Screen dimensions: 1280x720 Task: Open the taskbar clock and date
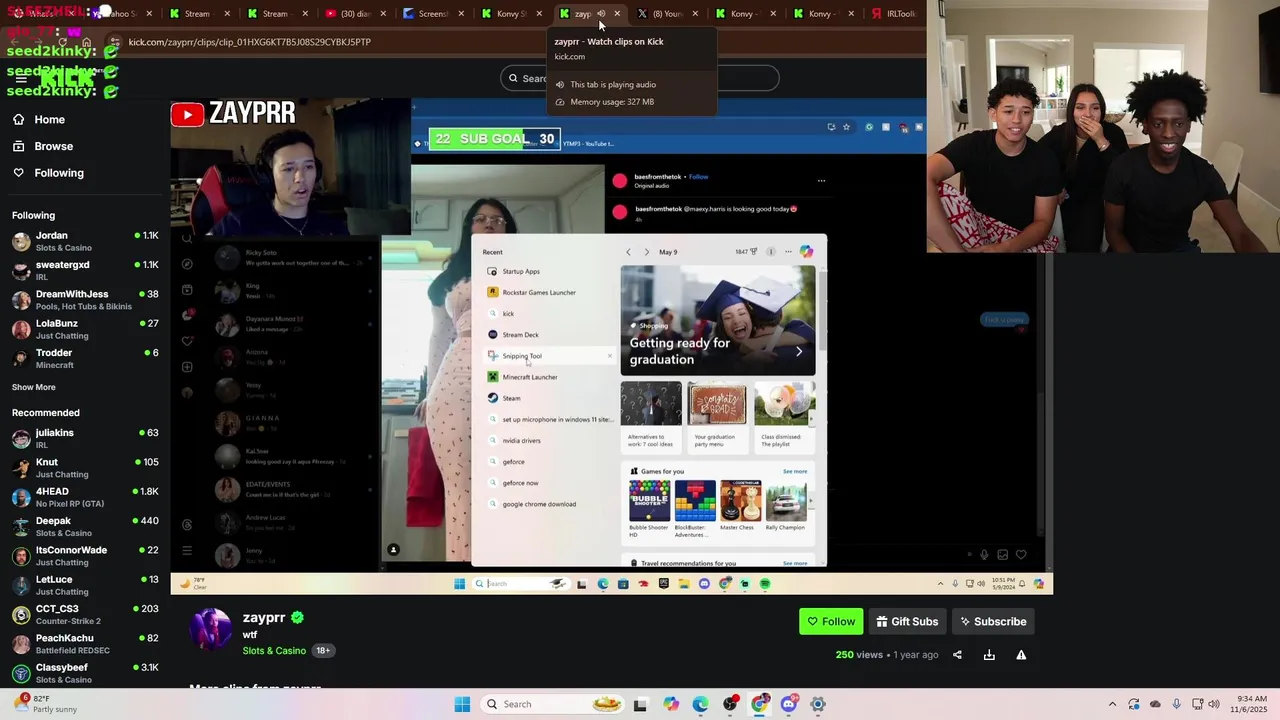pyautogui.click(x=1251, y=704)
